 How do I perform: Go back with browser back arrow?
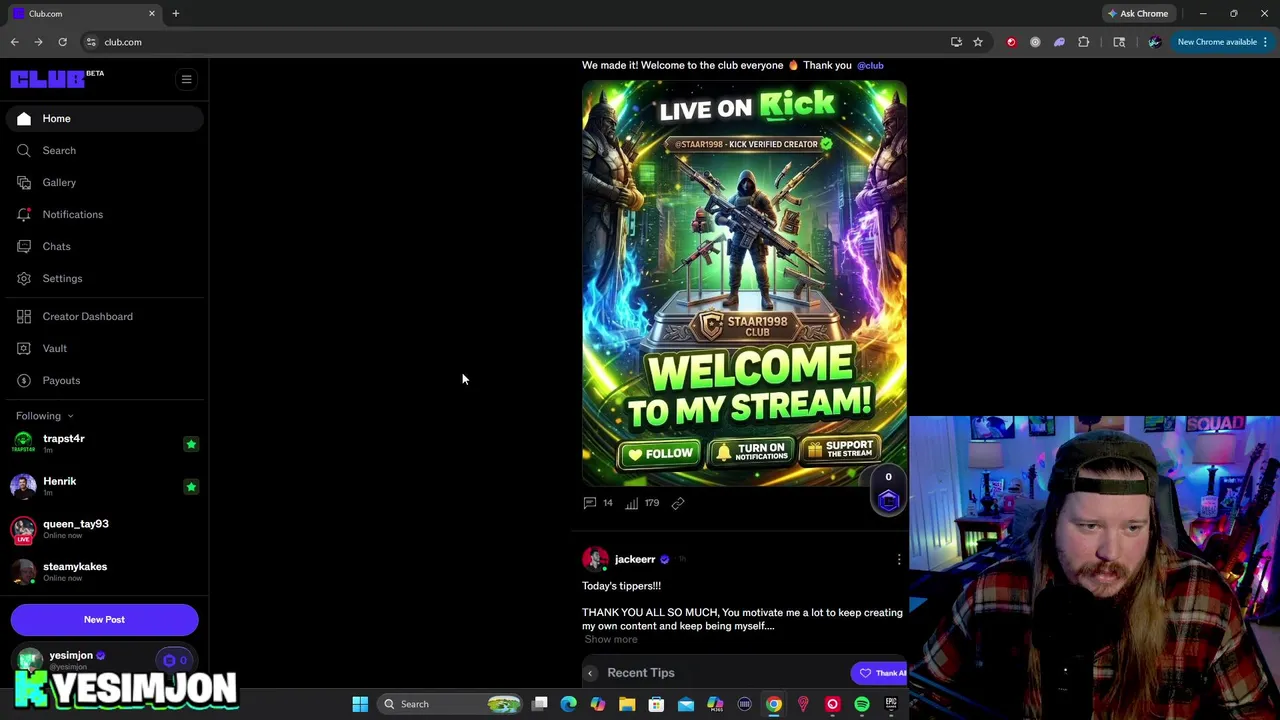pos(14,42)
